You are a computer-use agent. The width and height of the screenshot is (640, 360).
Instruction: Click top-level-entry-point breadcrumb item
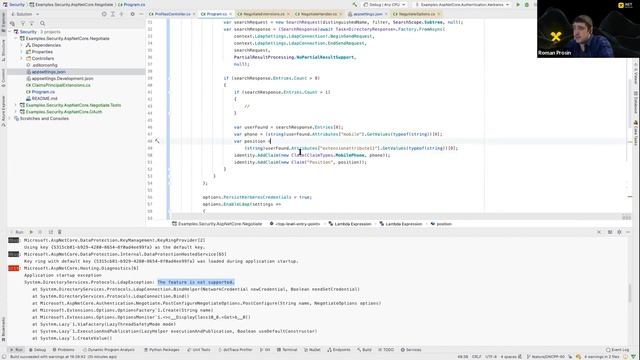295,224
